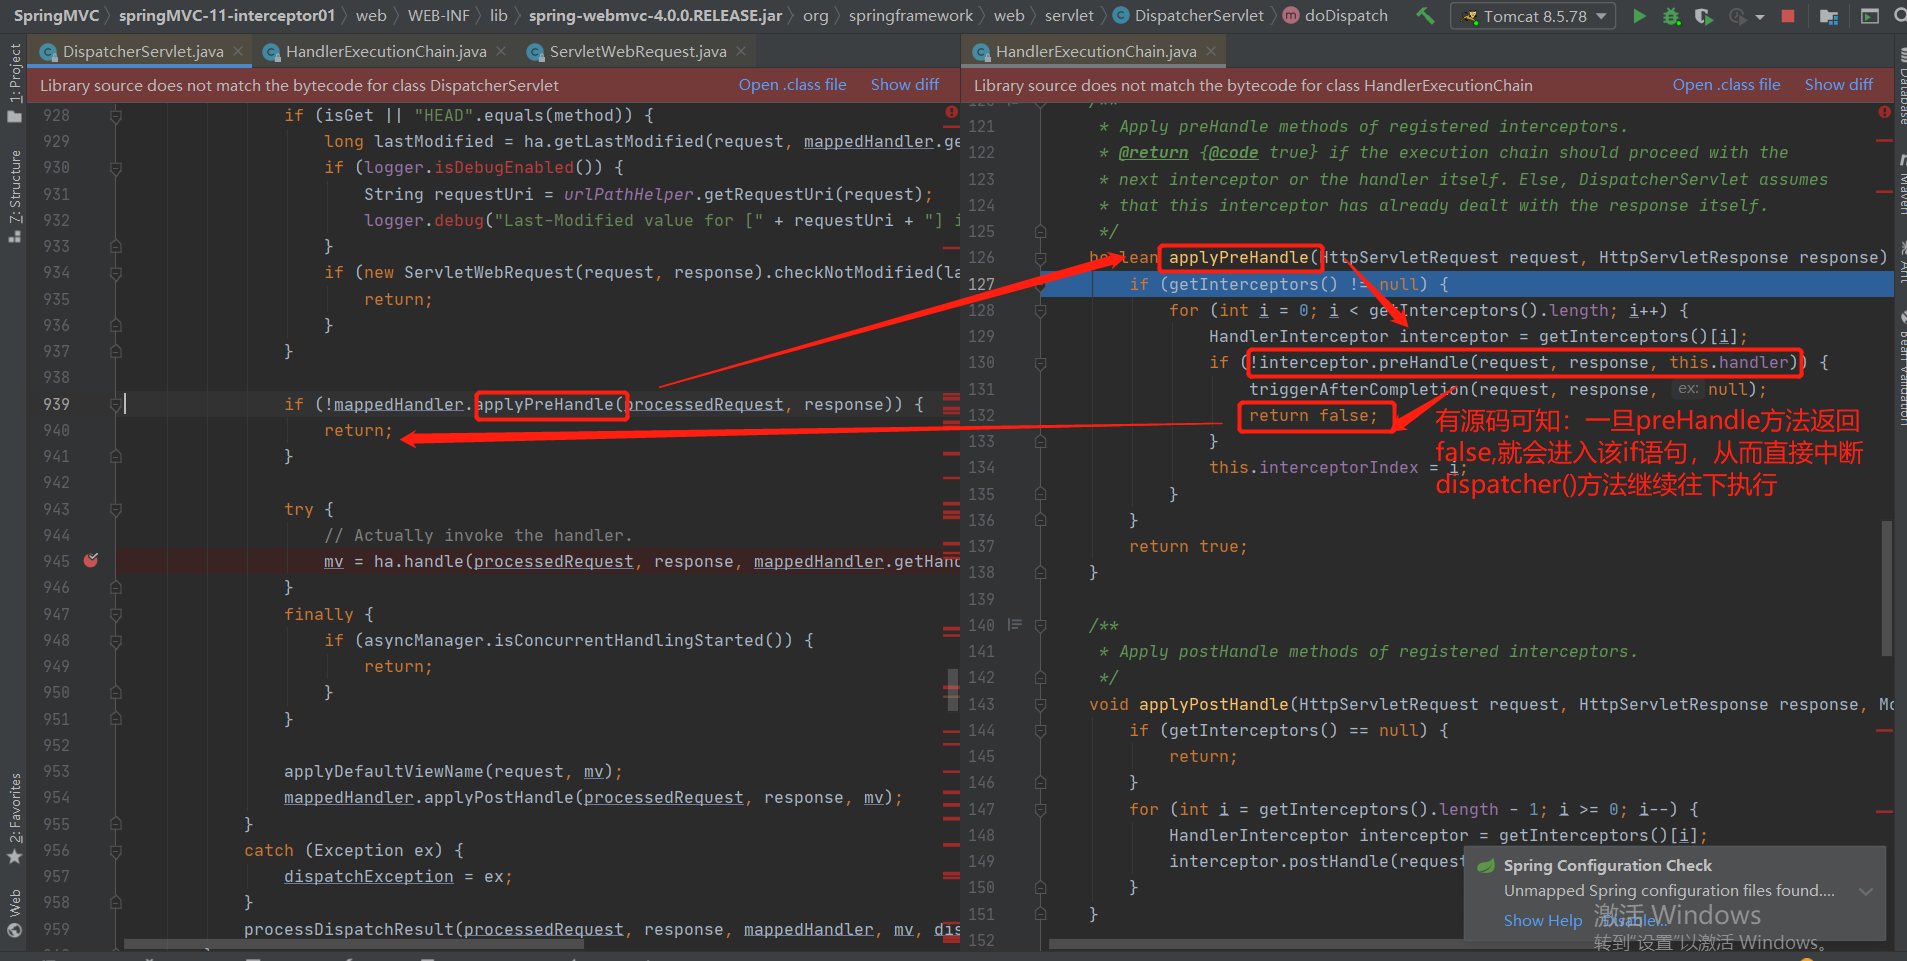Viewport: 1907px width, 961px height.
Task: Switch to left HandlerExecutionChain.java tab
Action: click(385, 51)
